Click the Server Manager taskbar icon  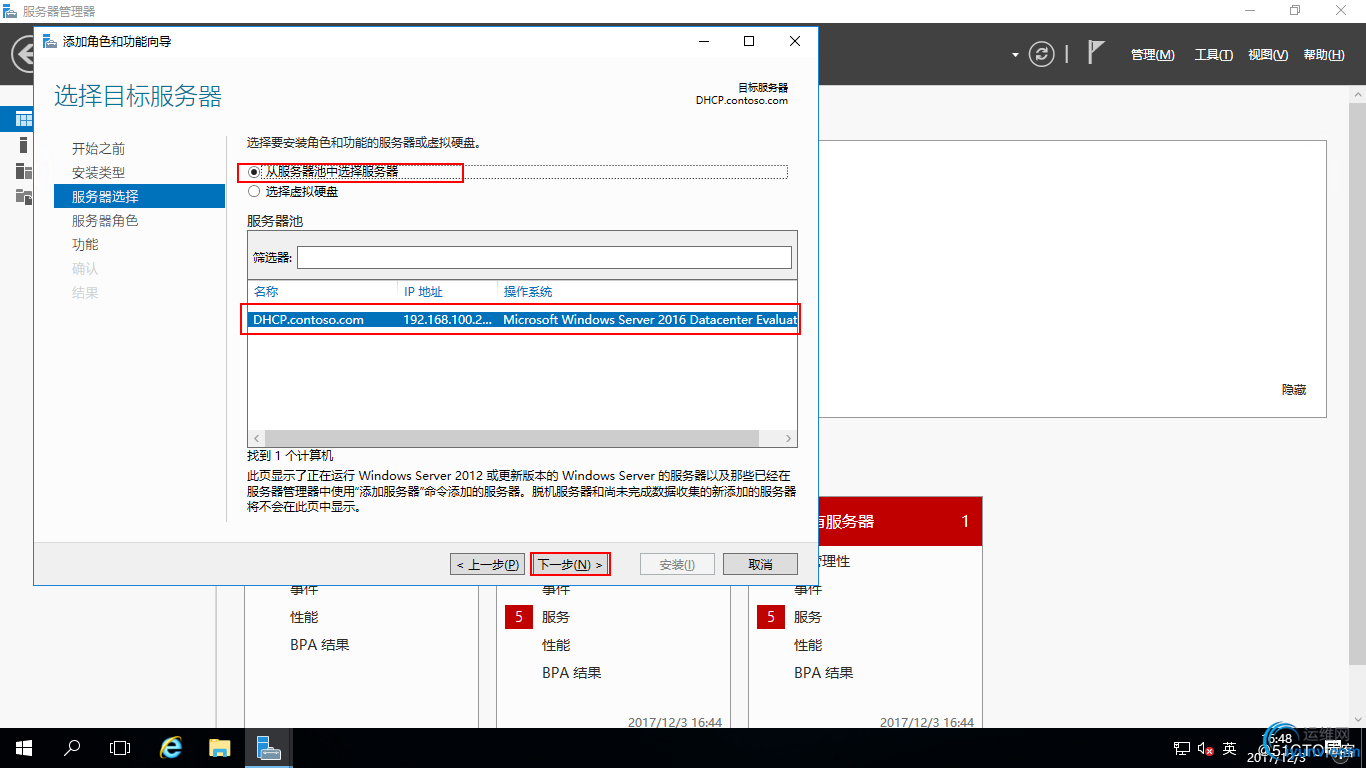click(x=268, y=748)
